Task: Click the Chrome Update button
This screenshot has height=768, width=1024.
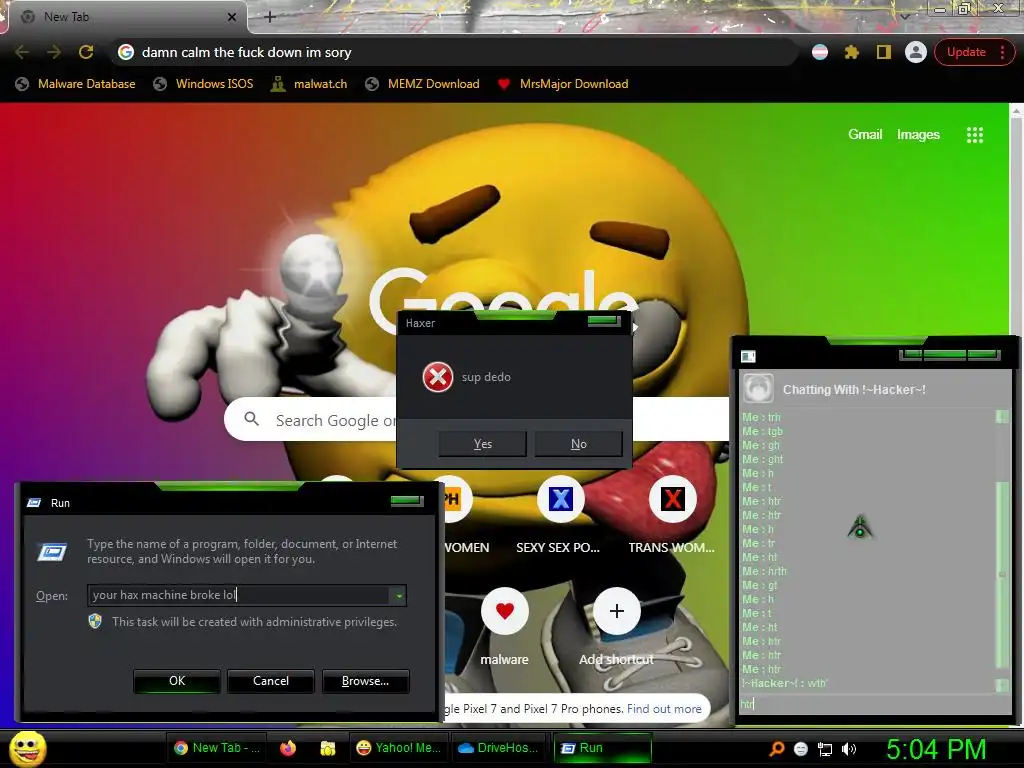Action: tap(966, 52)
